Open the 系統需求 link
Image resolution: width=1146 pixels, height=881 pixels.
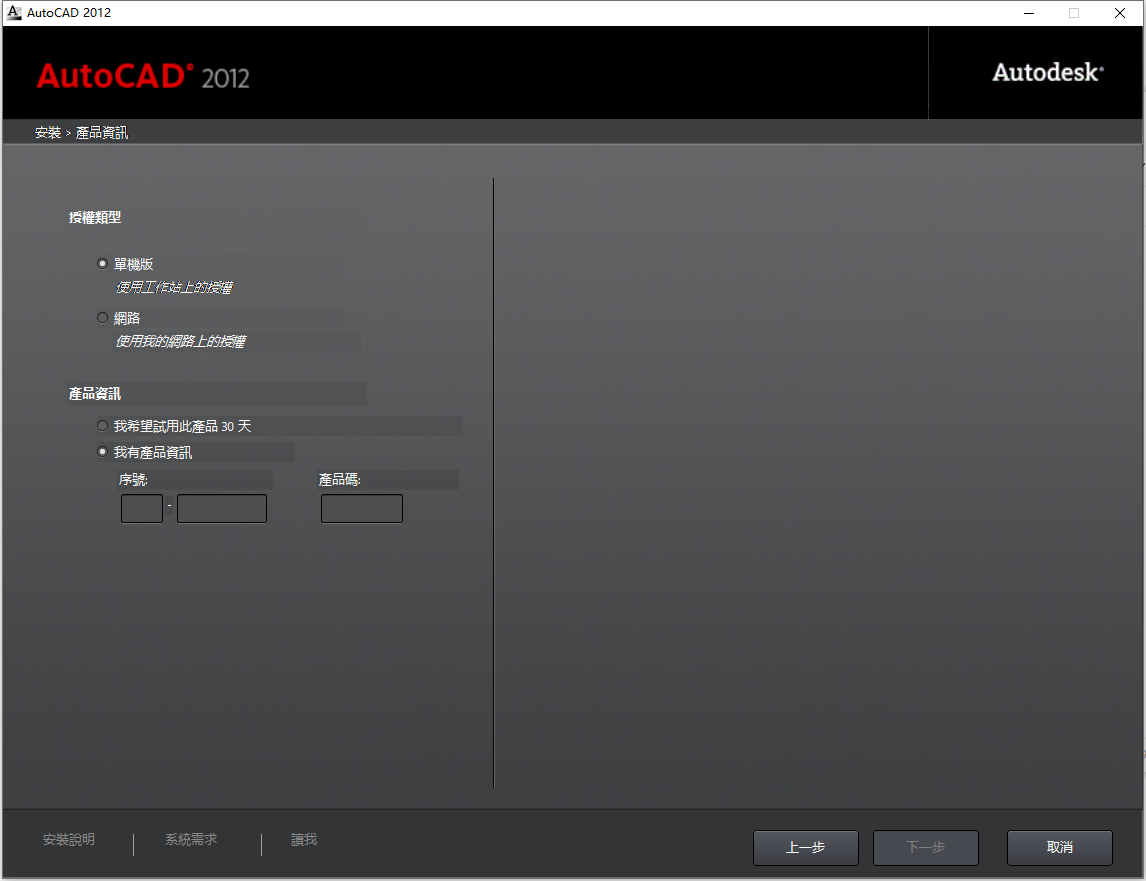tap(191, 839)
